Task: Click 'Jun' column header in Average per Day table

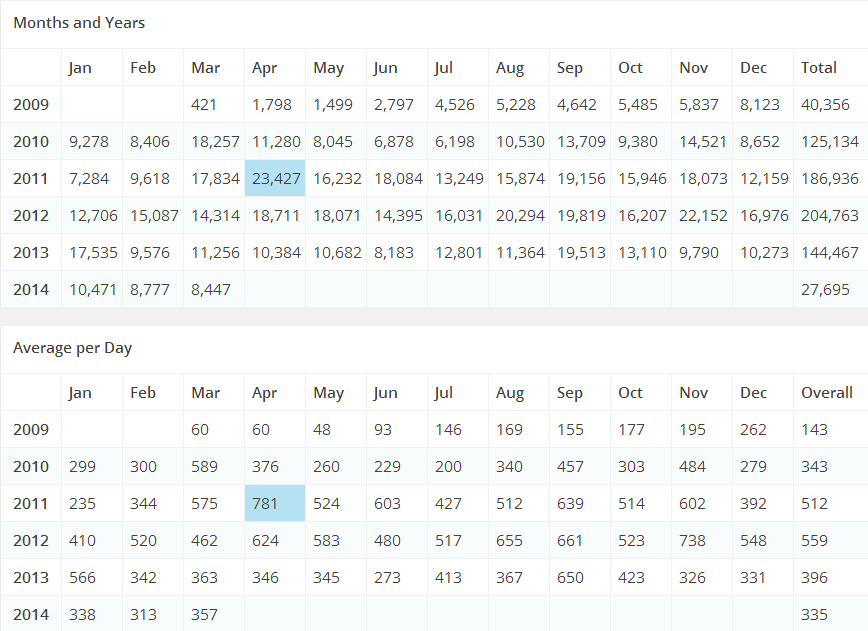Action: [385, 393]
